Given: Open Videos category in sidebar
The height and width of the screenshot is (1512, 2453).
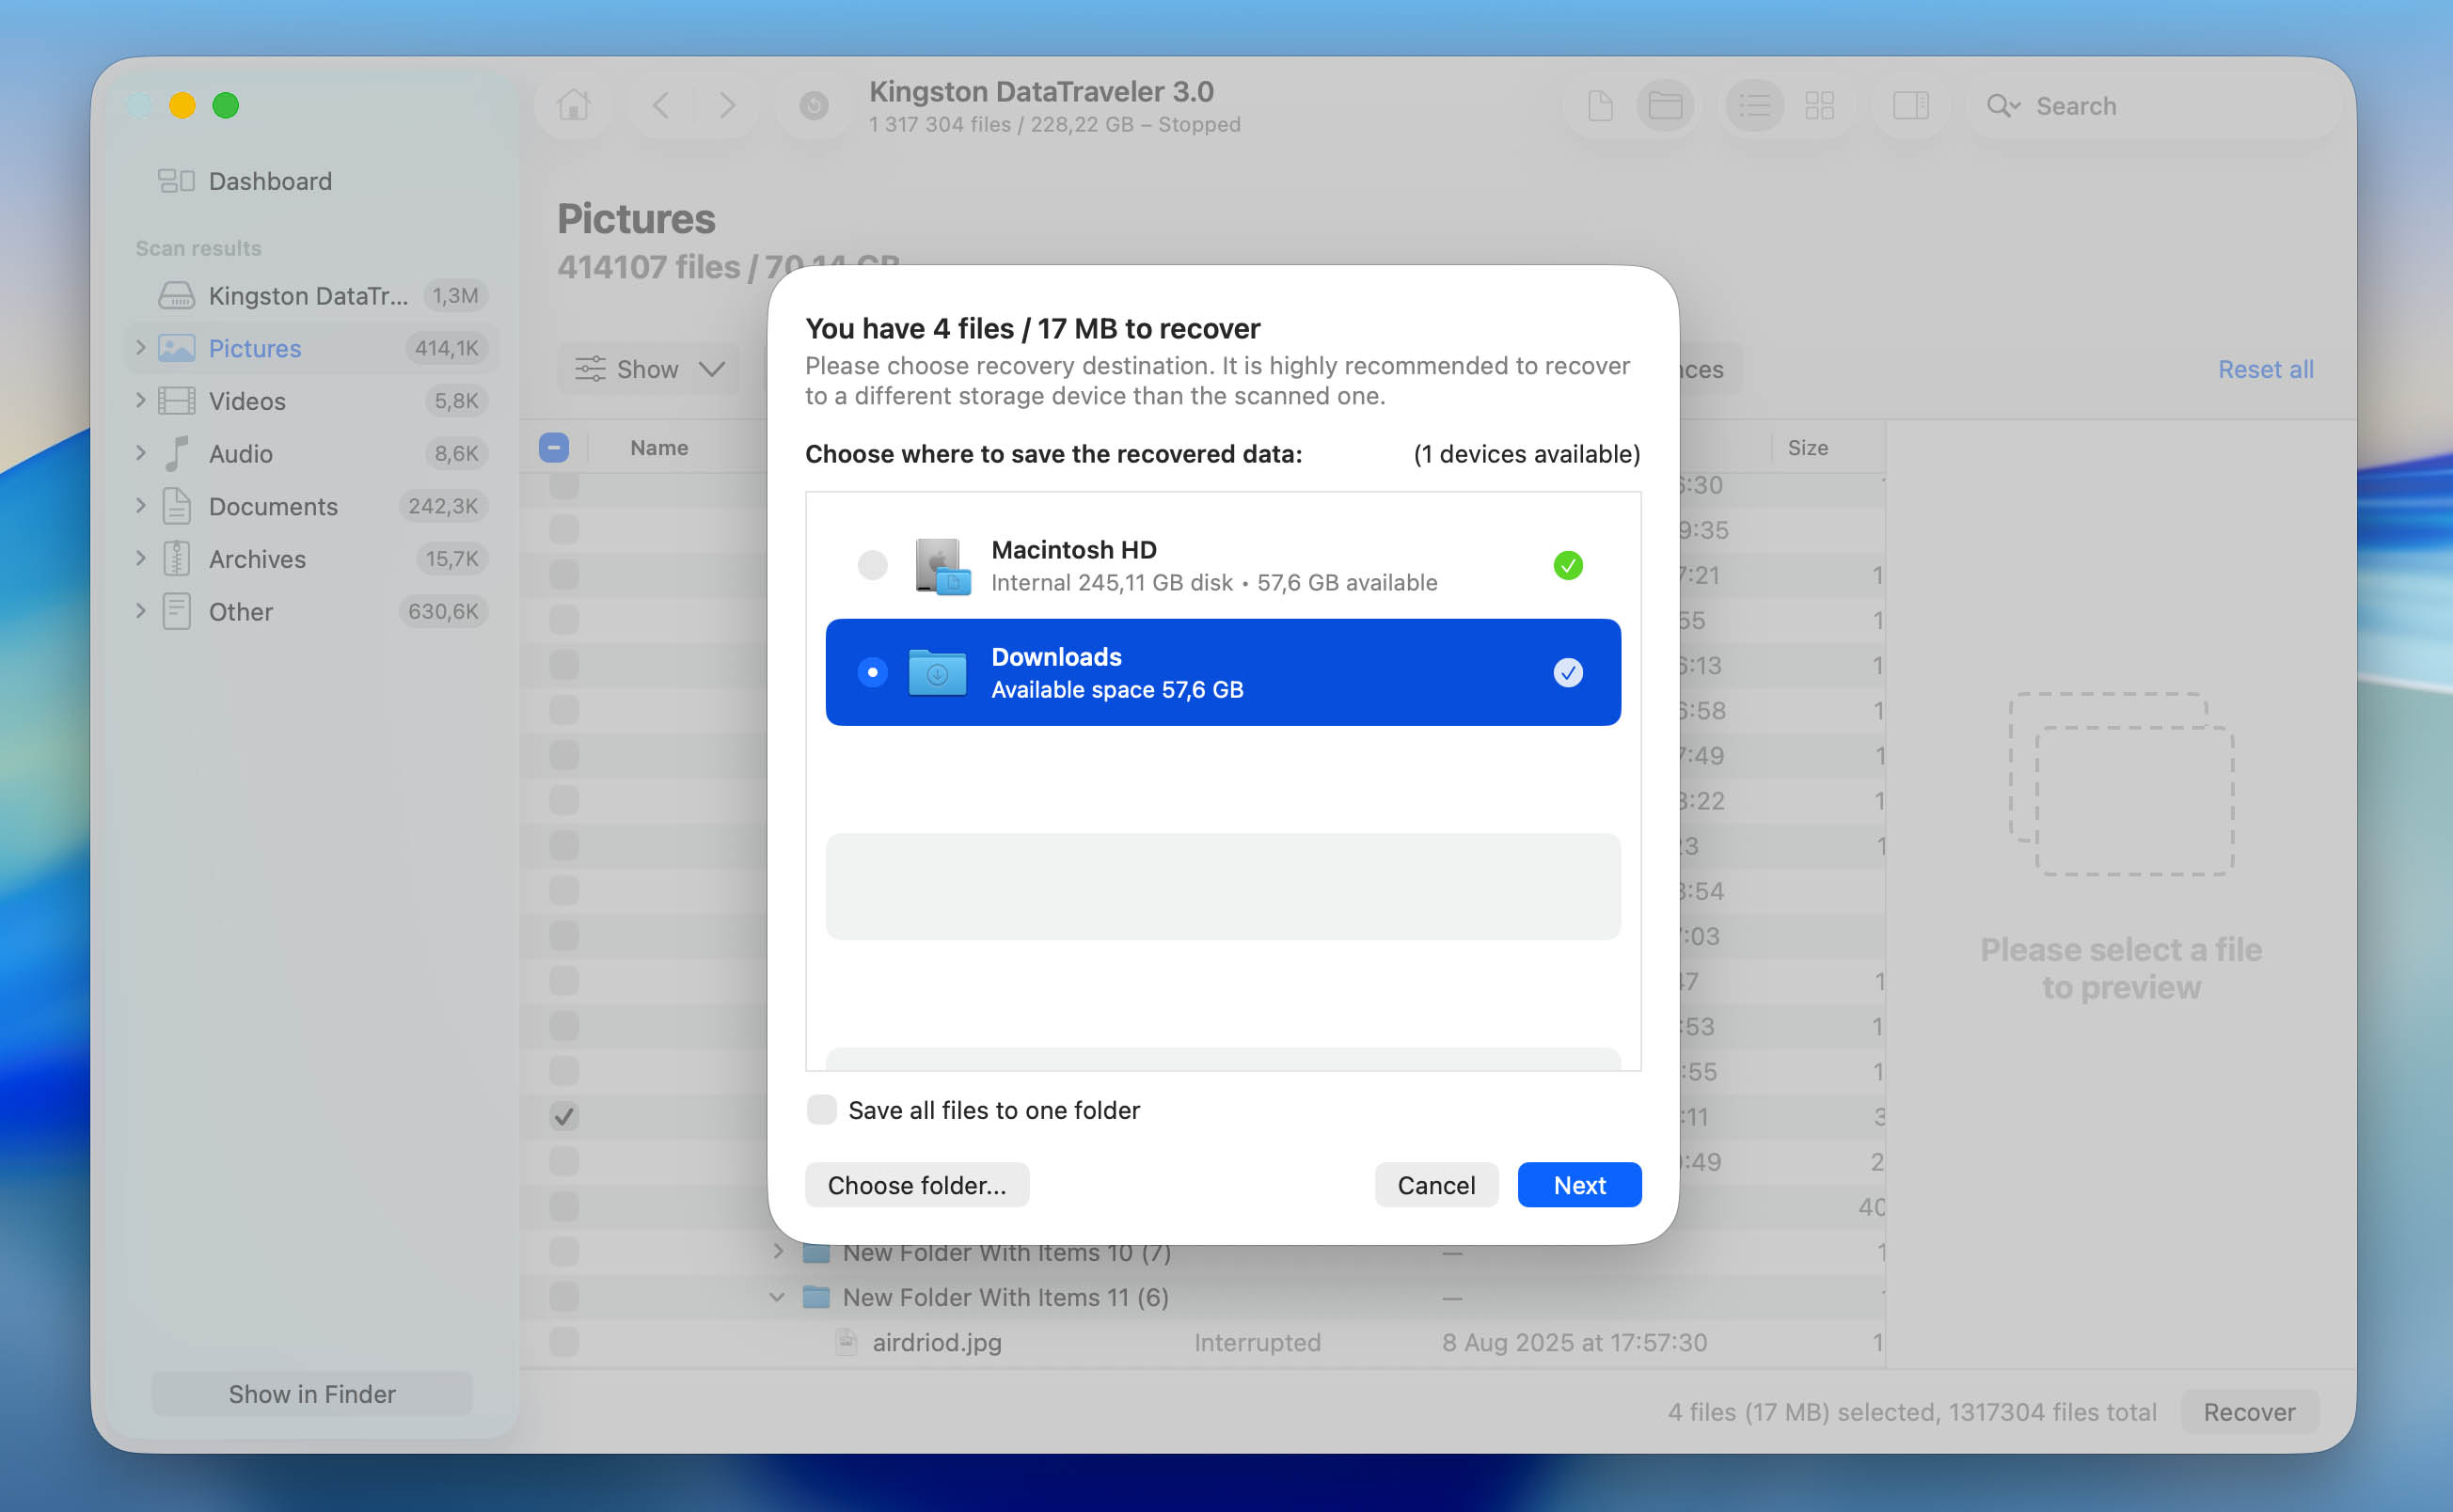Looking at the screenshot, I should click(x=312, y=401).
